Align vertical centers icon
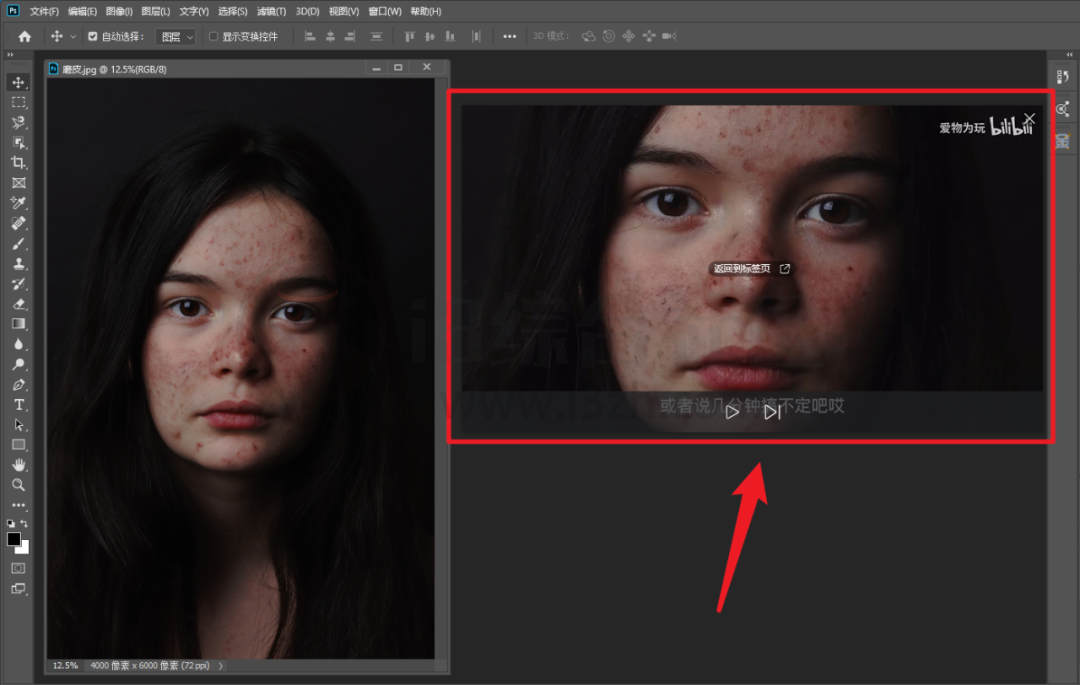 430,36
